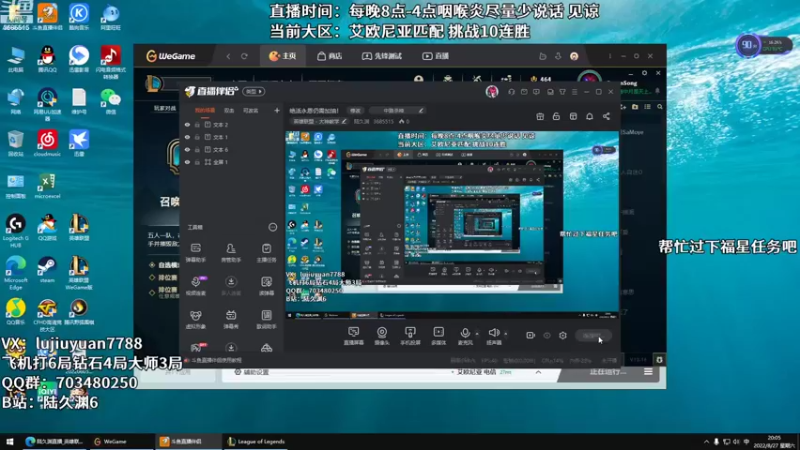Screen dimensions: 800x450
Task: Switch to League of Legends taskbar item
Action: [256, 441]
